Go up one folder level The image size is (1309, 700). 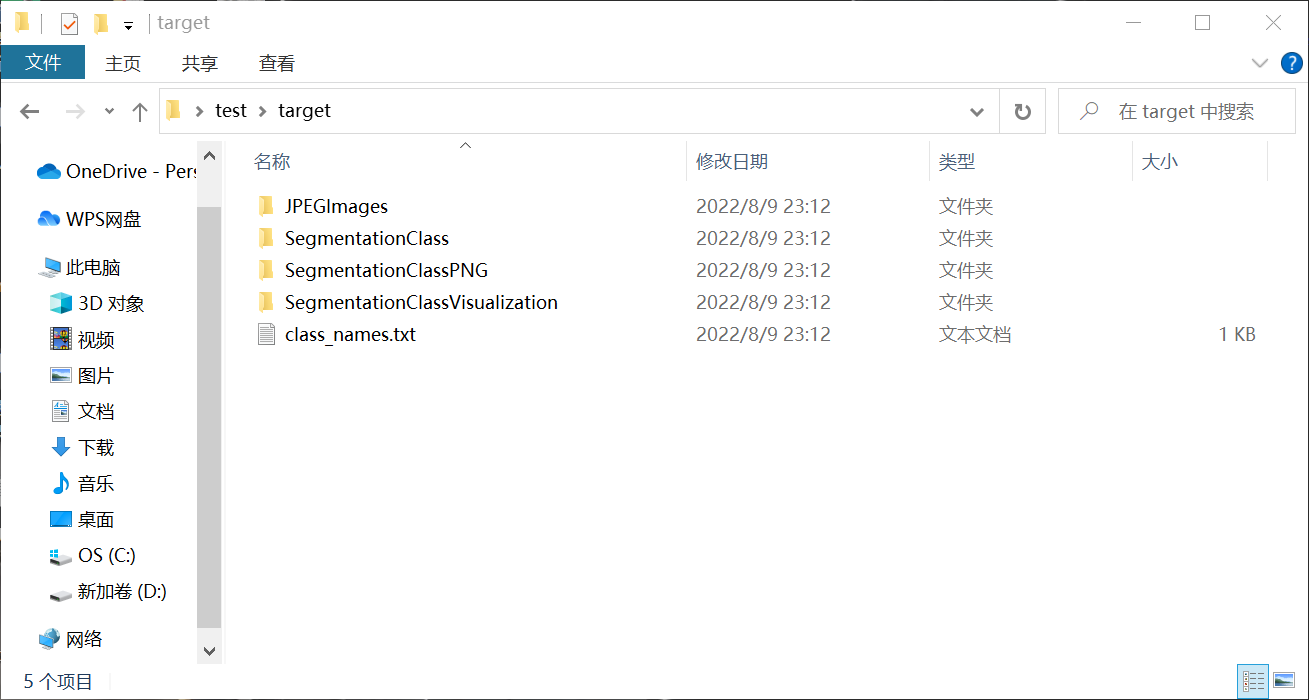pyautogui.click(x=140, y=112)
